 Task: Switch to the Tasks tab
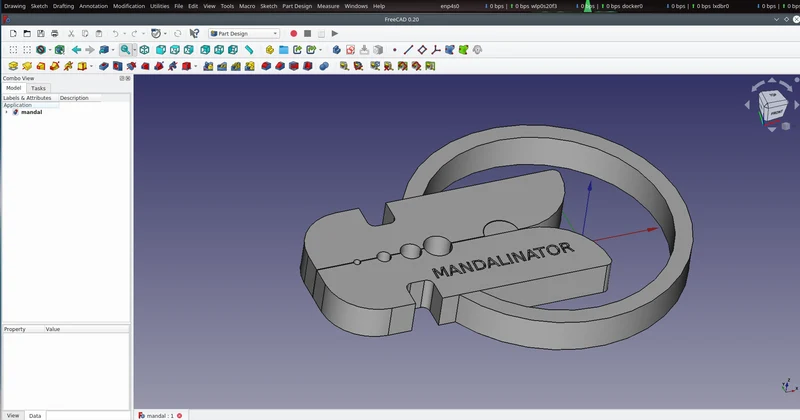[x=38, y=88]
